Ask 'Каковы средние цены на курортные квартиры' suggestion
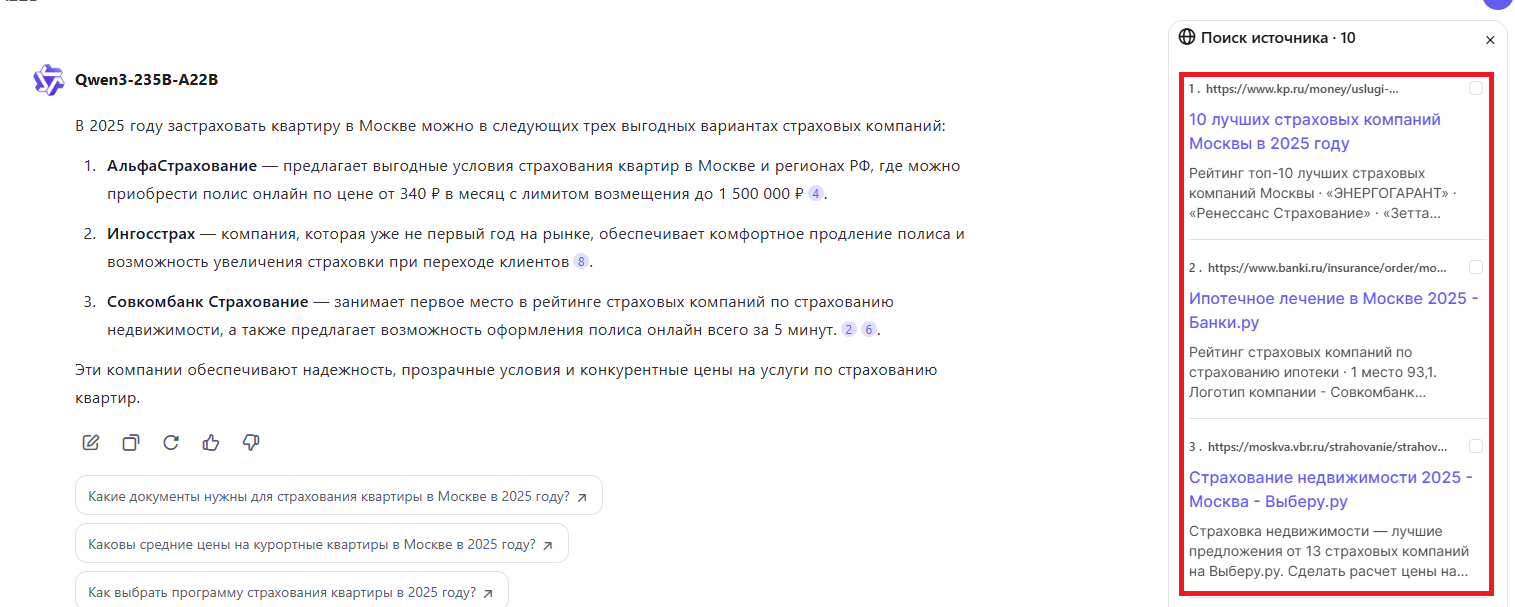This screenshot has height=607, width=1515. click(322, 545)
